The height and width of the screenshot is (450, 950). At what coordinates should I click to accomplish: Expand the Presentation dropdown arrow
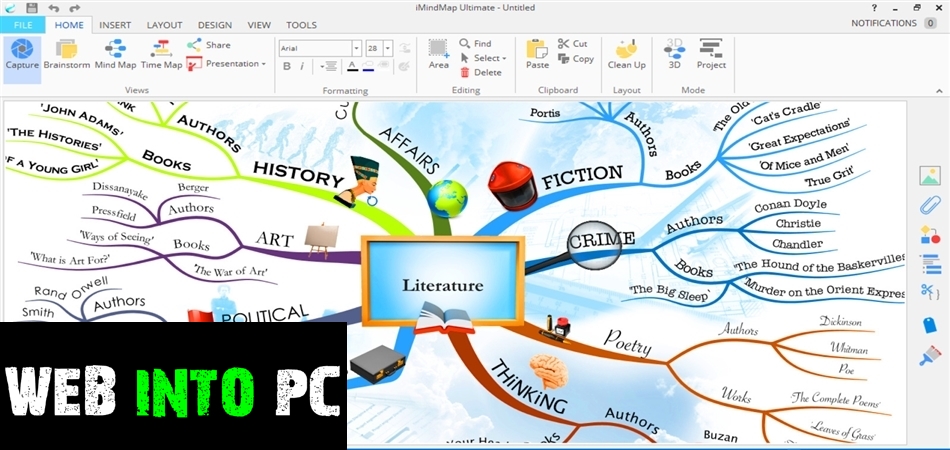264,64
